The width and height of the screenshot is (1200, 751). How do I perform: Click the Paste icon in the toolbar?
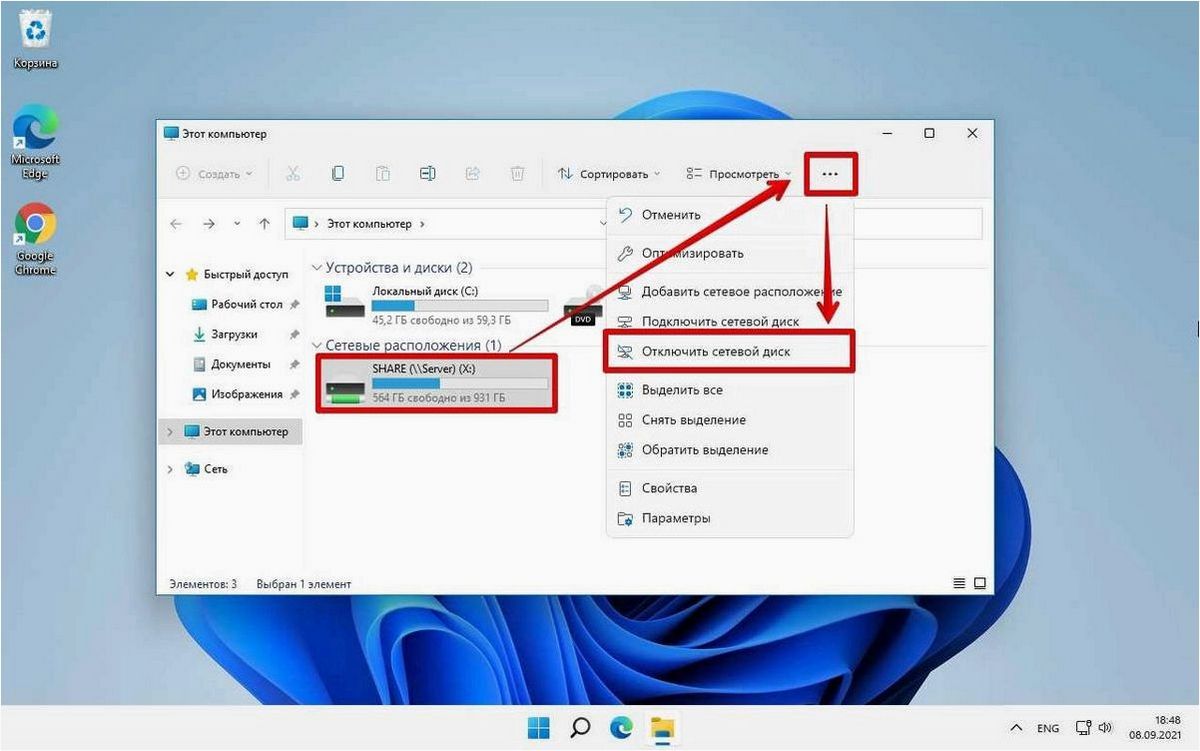pyautogui.click(x=383, y=173)
